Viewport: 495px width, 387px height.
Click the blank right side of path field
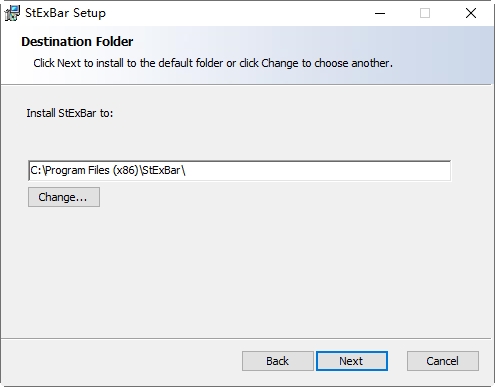coord(317,171)
